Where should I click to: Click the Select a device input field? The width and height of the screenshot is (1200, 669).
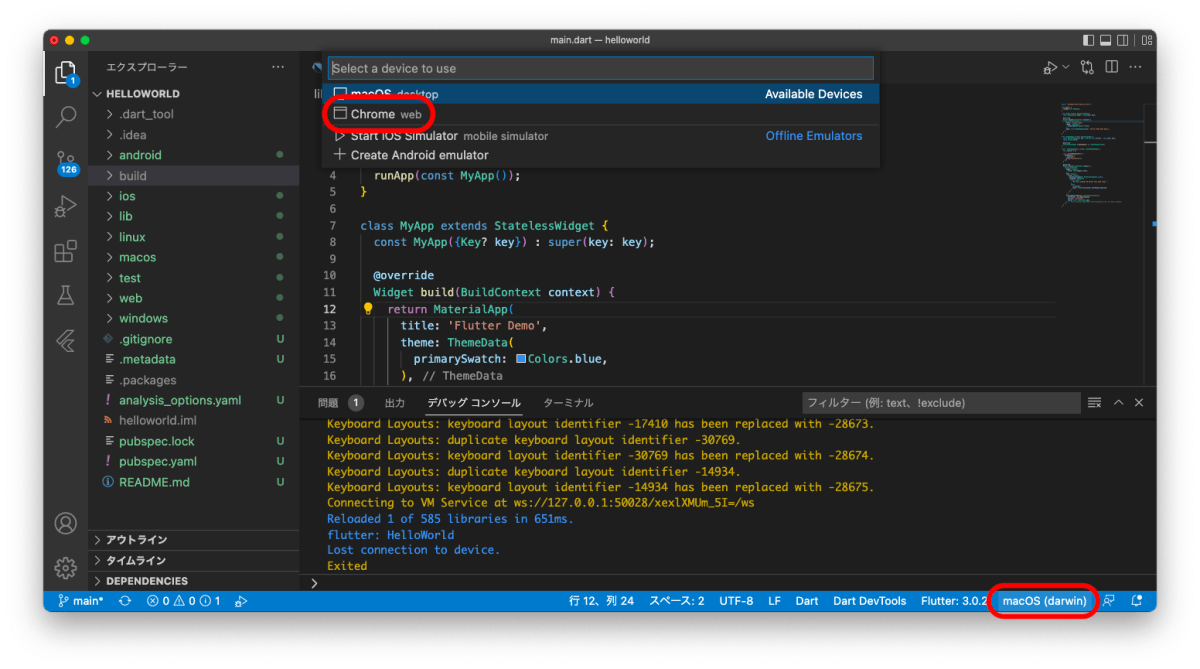pos(601,68)
